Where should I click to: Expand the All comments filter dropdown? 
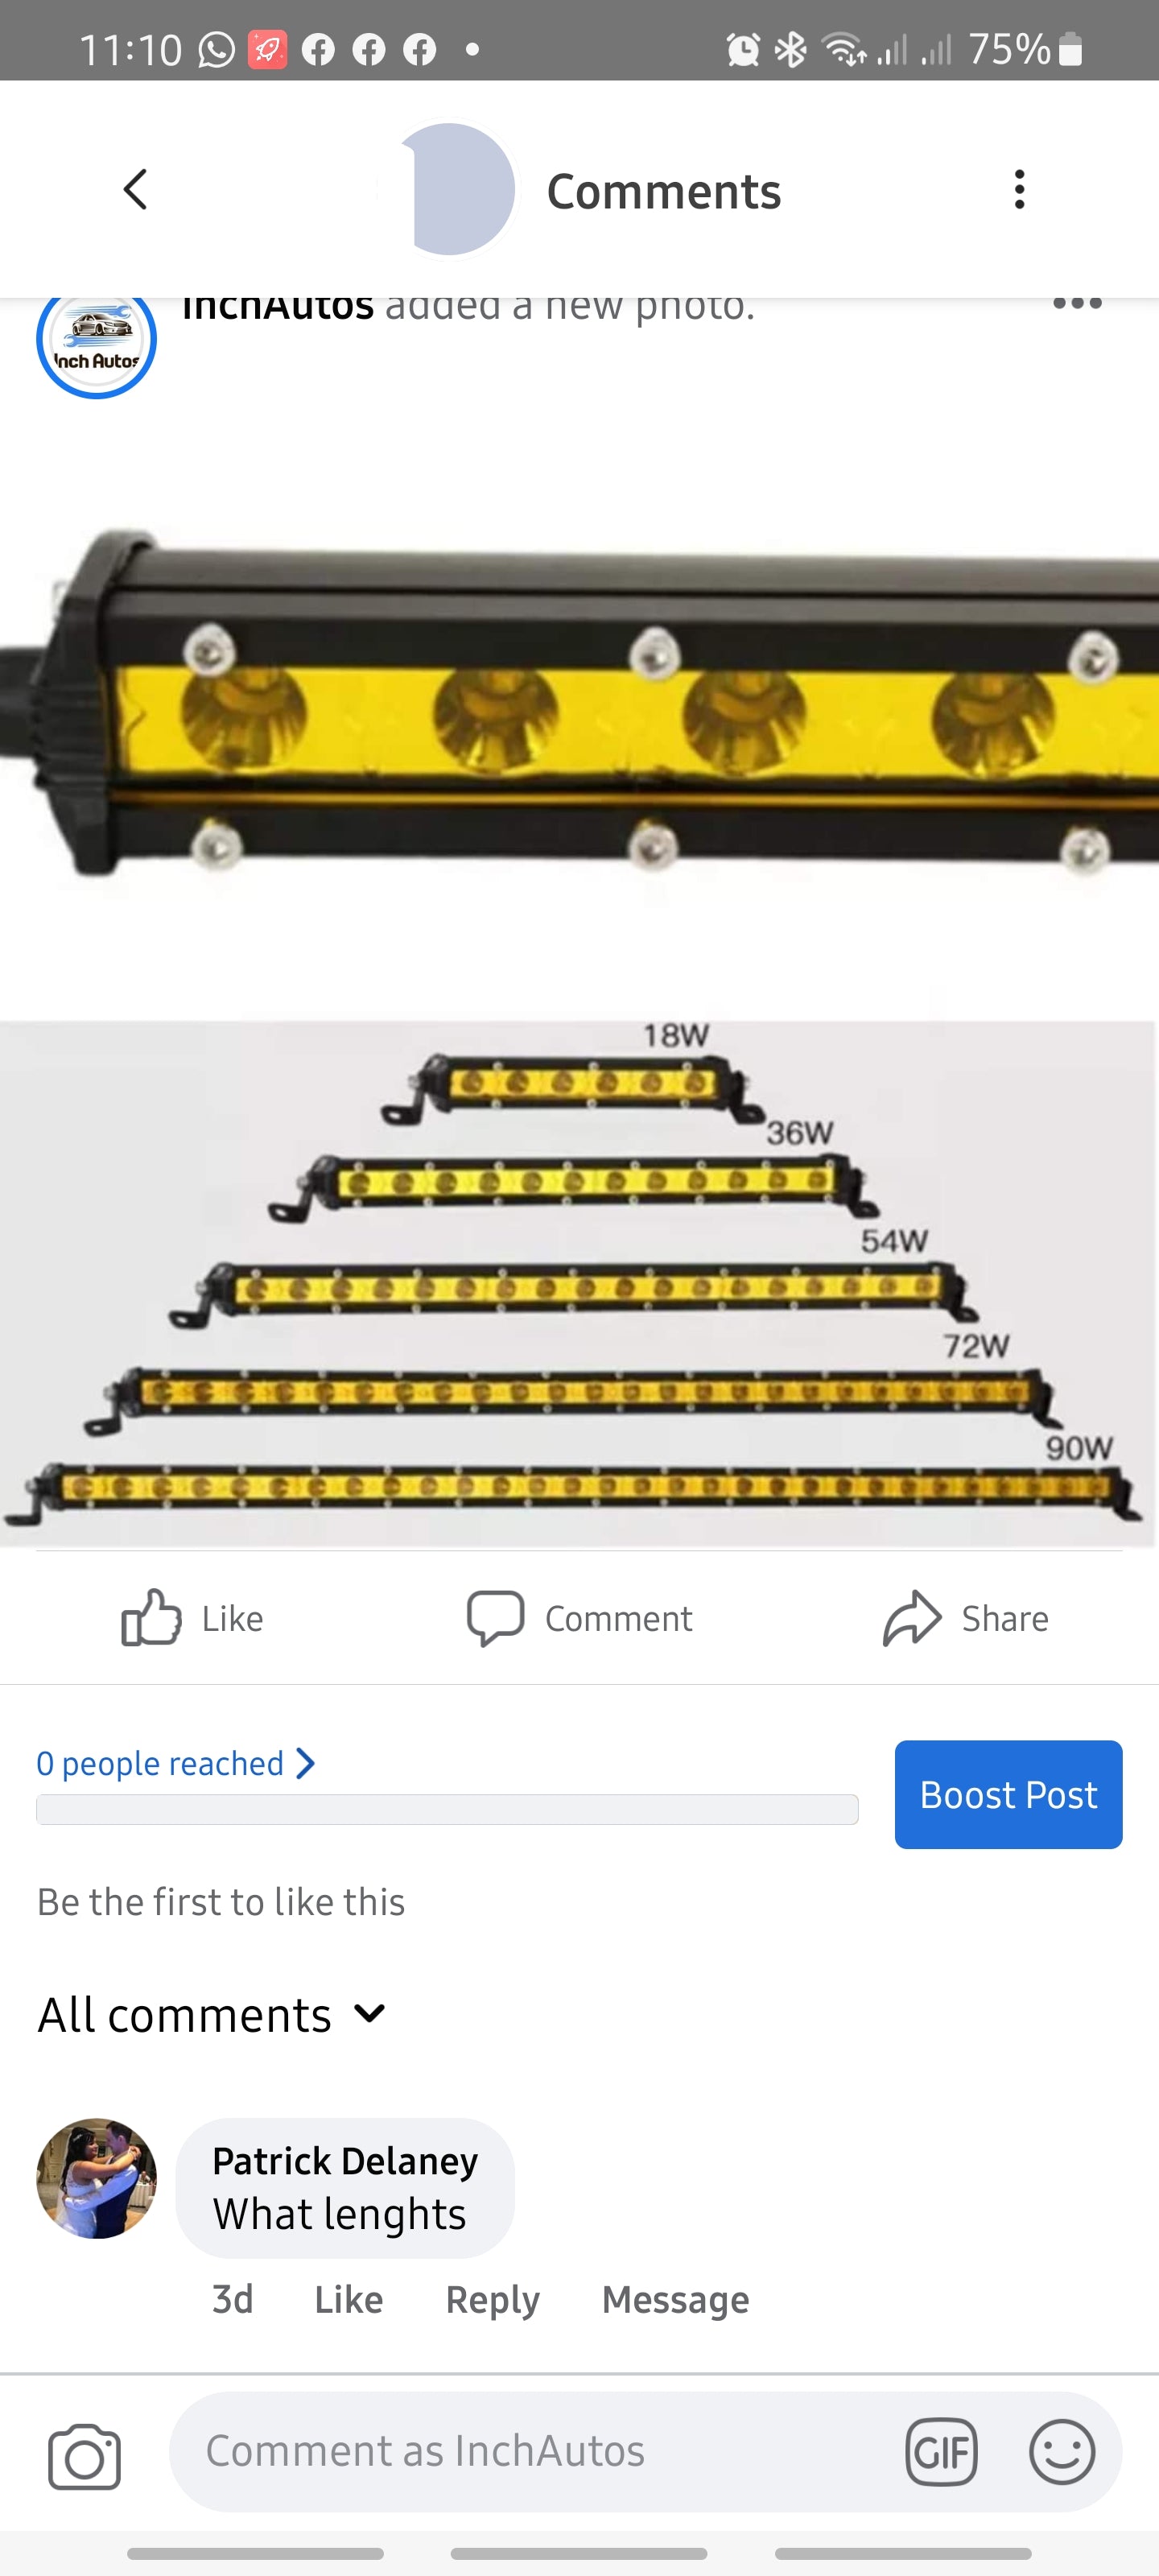point(212,2014)
